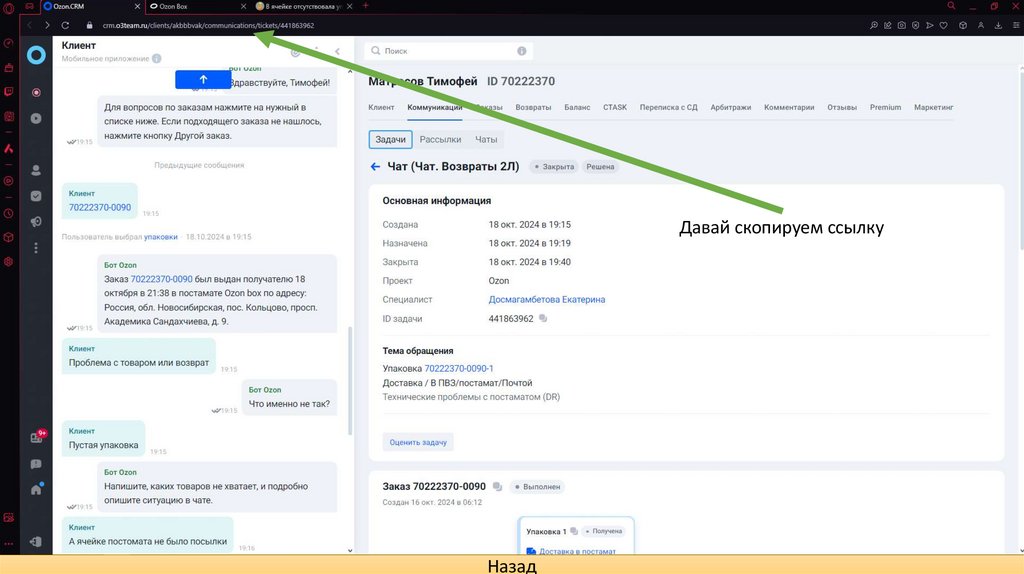Click the info icon next to Мобильное приложение
Image resolution: width=1024 pixels, height=574 pixels.
pos(157,59)
